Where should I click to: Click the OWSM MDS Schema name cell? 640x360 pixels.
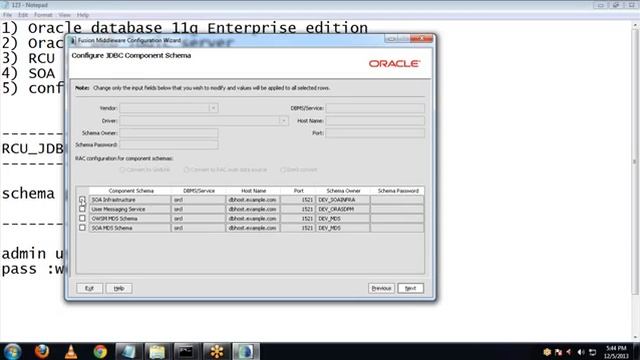131,218
